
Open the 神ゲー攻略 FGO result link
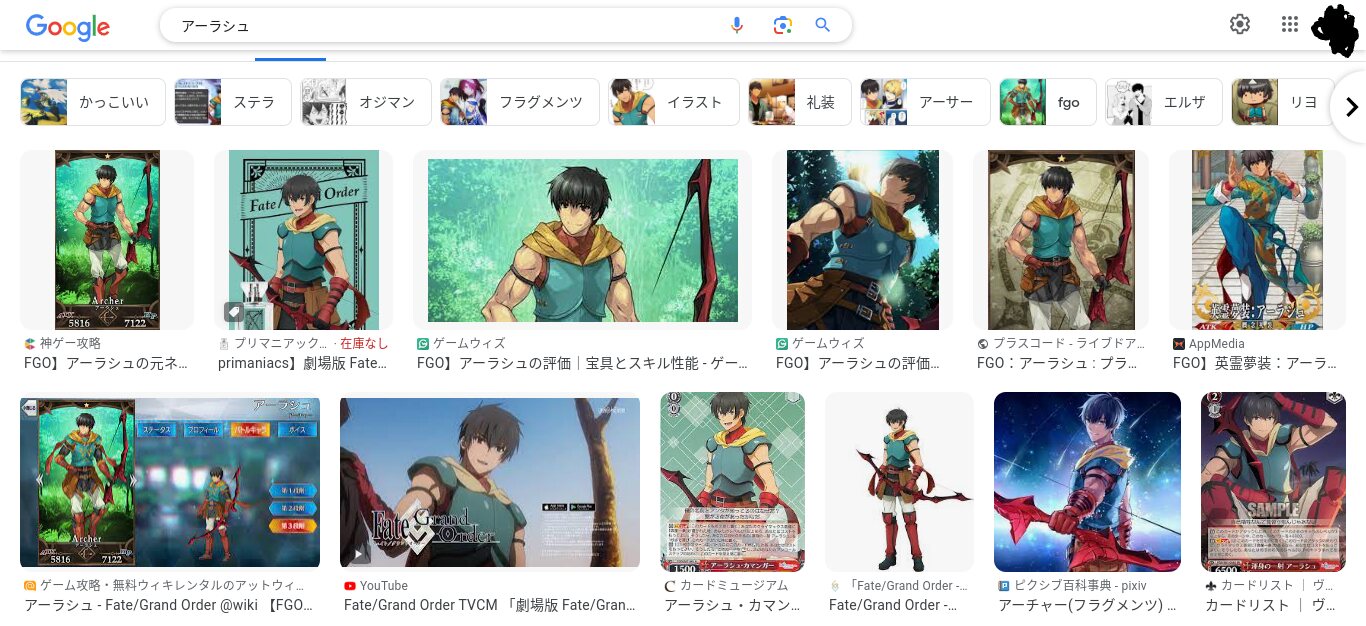click(x=106, y=363)
